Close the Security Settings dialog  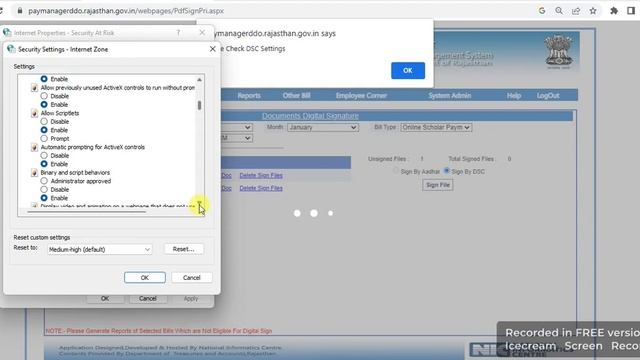pyautogui.click(x=212, y=49)
